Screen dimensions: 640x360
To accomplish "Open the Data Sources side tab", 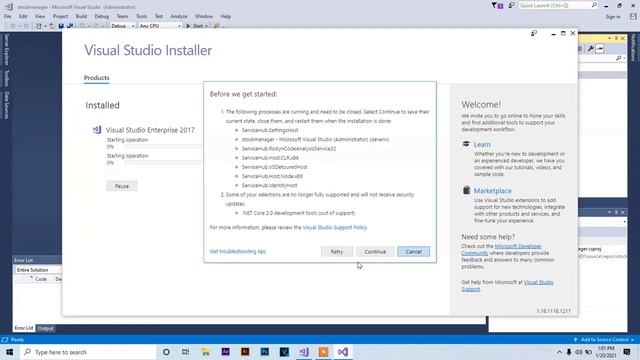I will point(6,105).
